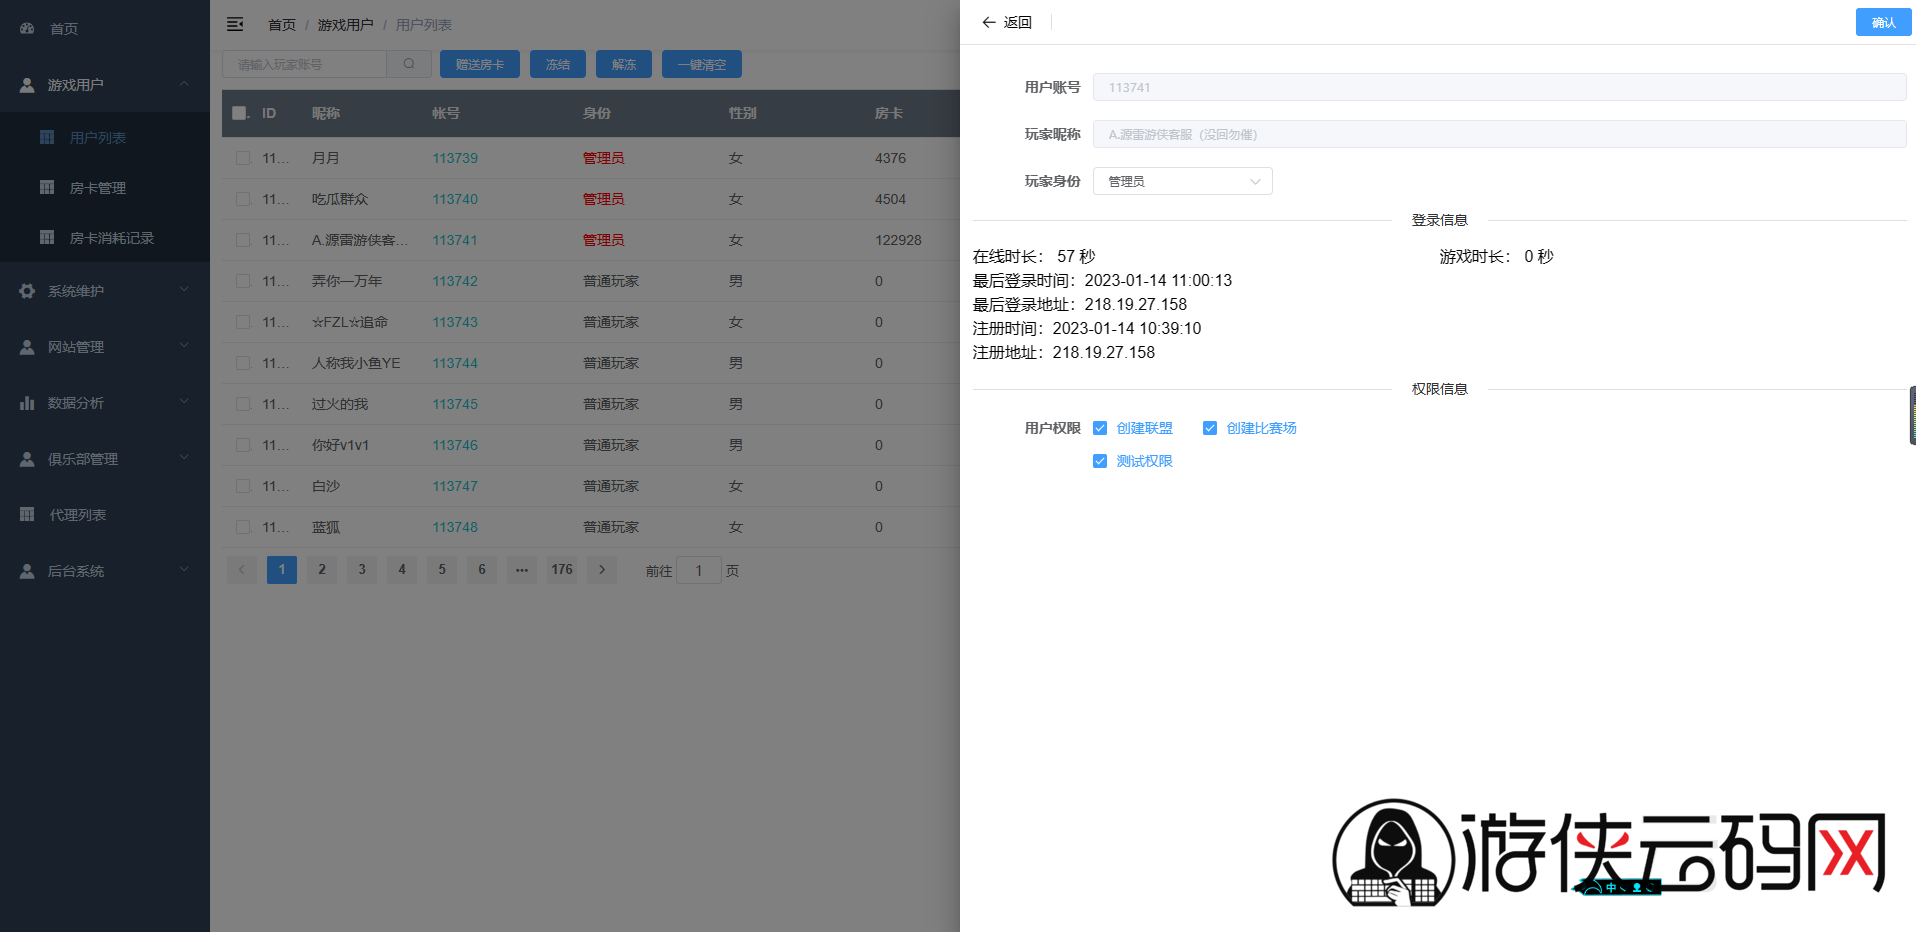Toggle the sidebar hamburger menu icon
This screenshot has width=1916, height=932.
[236, 23]
